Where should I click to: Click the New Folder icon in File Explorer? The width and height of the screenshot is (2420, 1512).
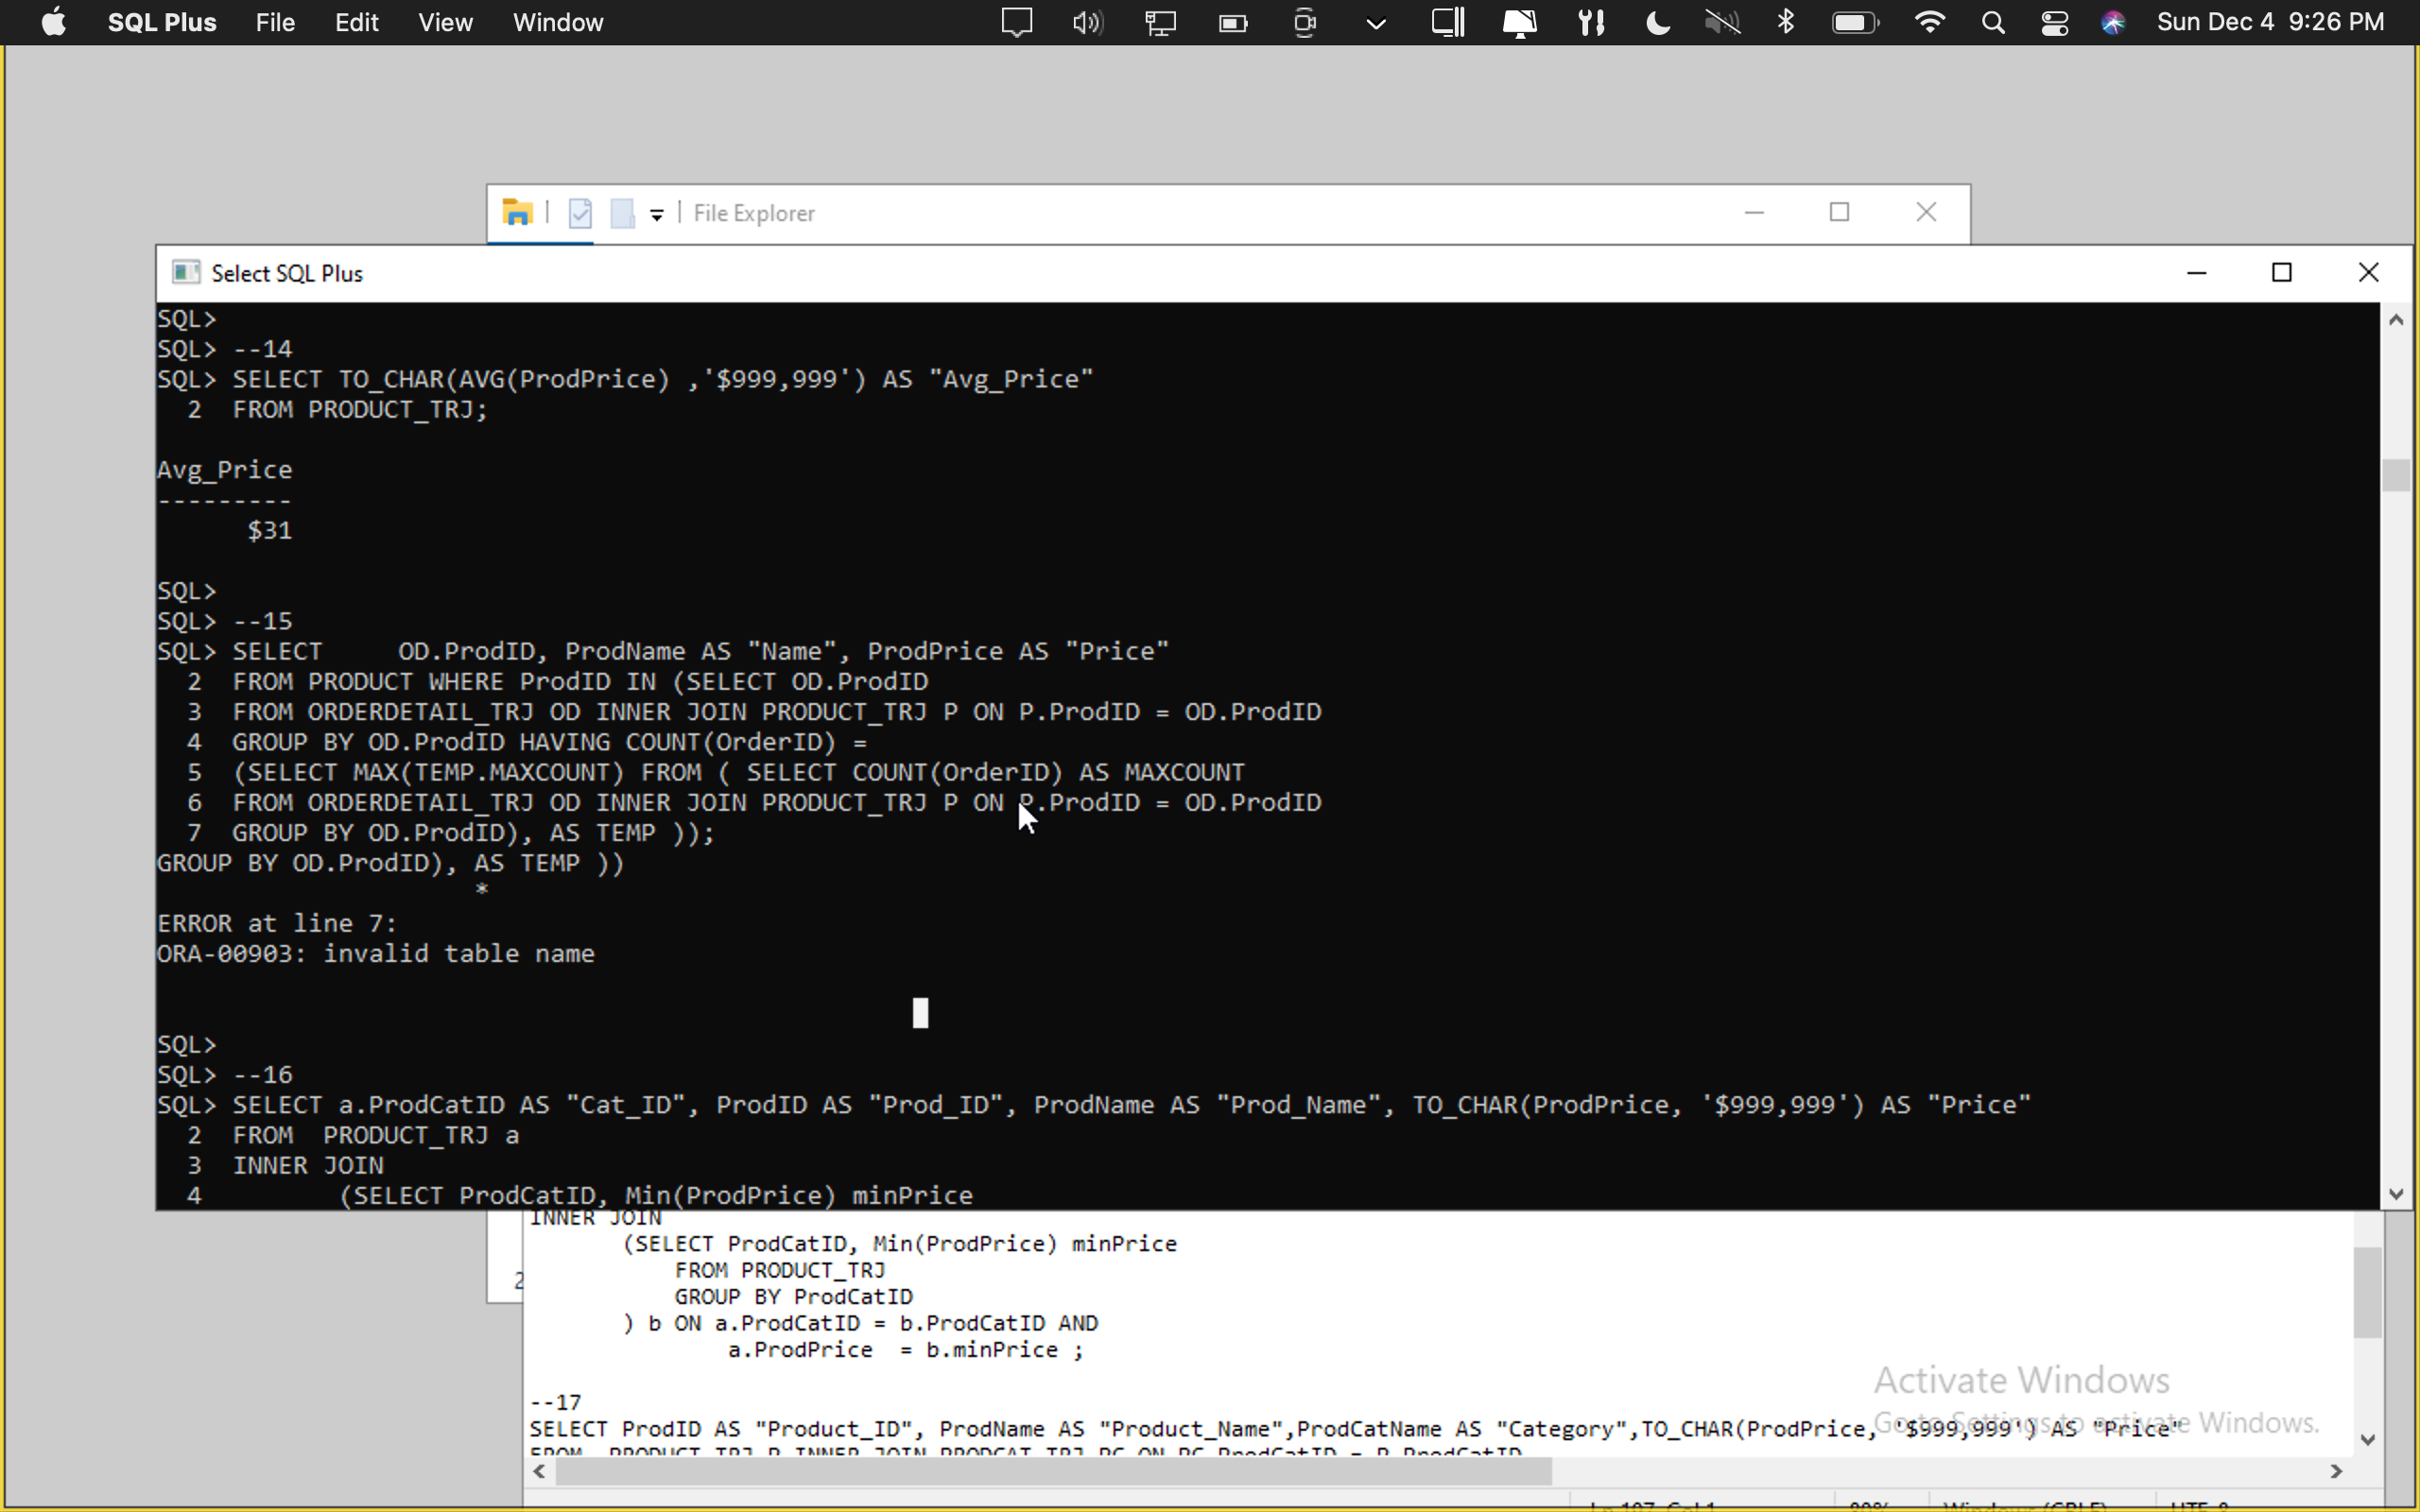click(x=622, y=213)
